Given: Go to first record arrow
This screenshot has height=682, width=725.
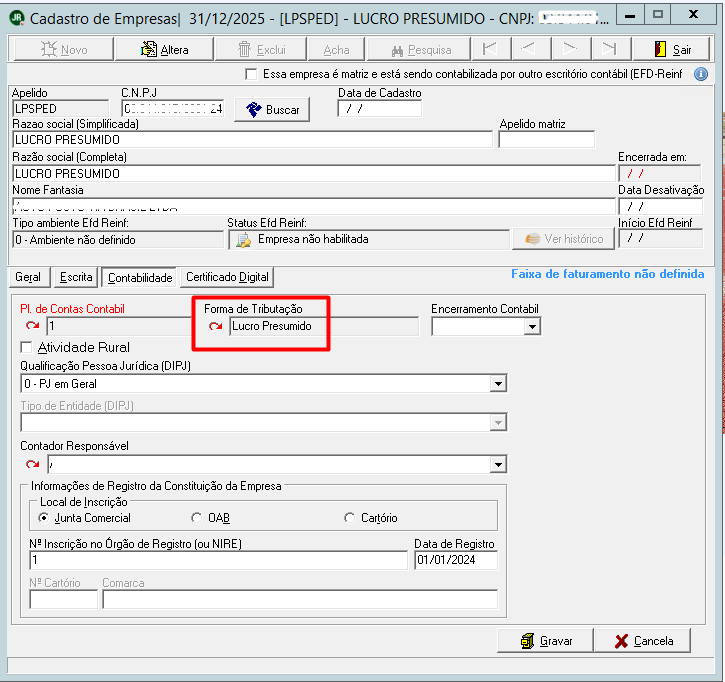Looking at the screenshot, I should (x=491, y=49).
